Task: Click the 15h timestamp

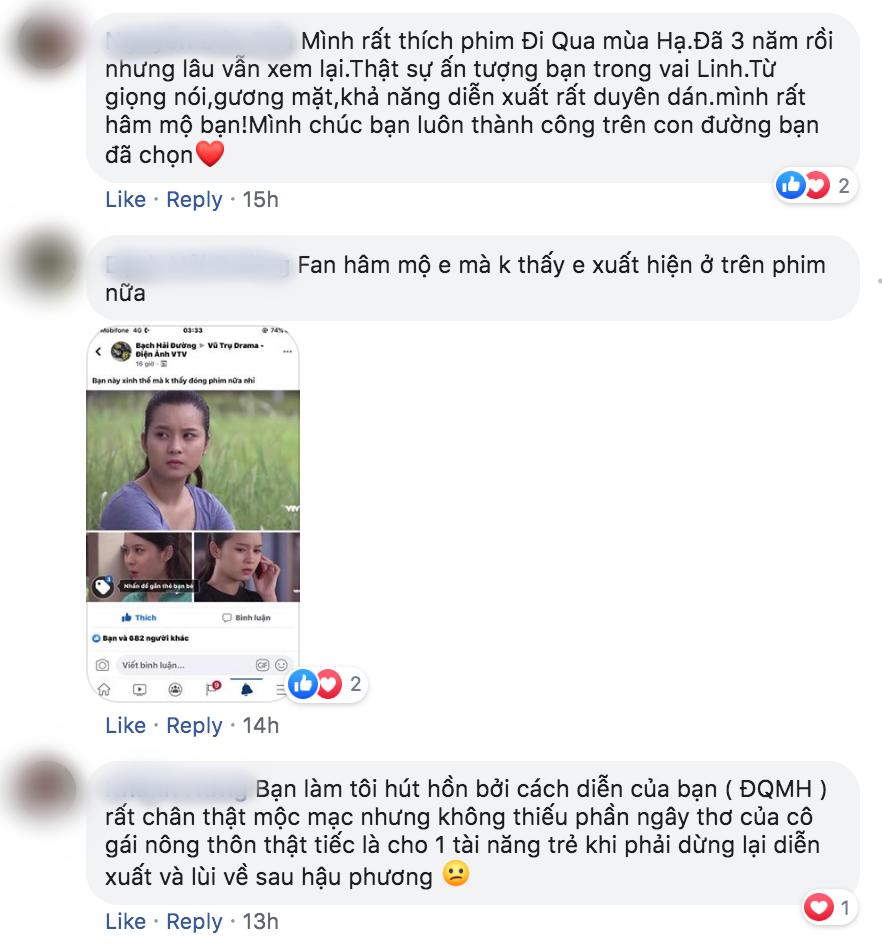Action: pyautogui.click(x=261, y=199)
